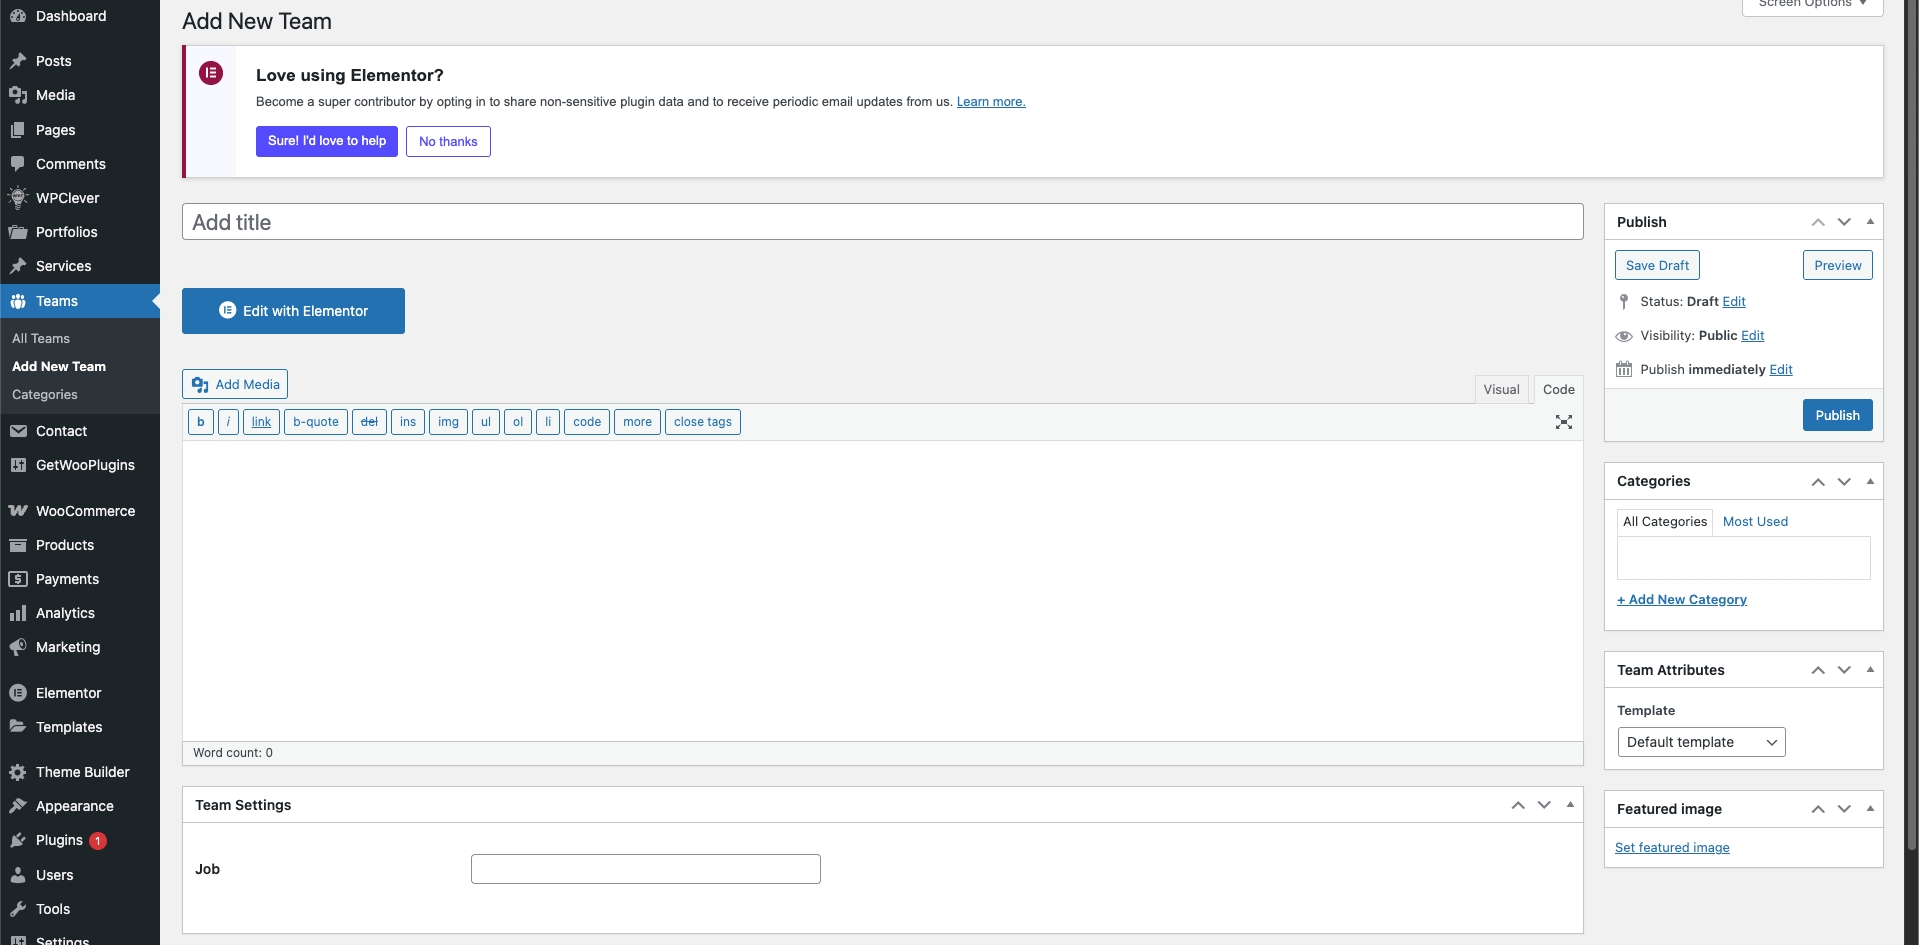This screenshot has width=1919, height=945.
Task: Open Elementor from the sidebar icon
Action: (18, 693)
